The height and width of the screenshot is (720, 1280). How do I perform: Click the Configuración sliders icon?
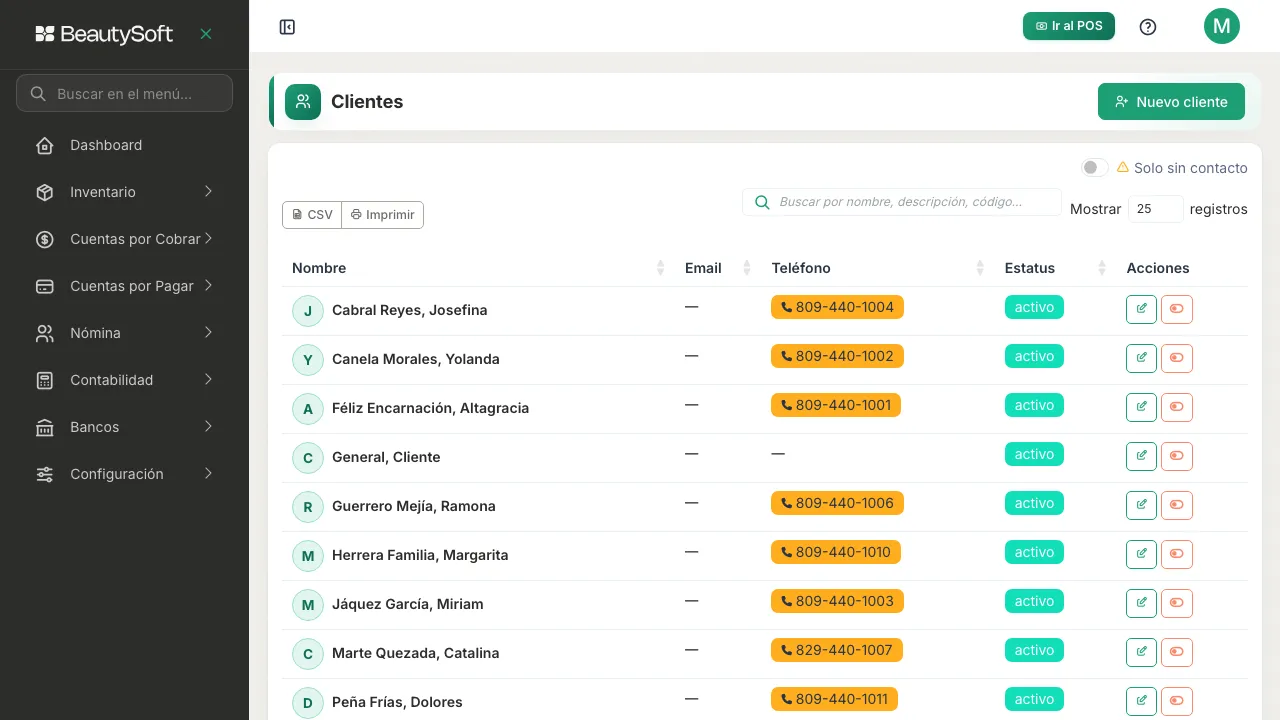click(x=45, y=474)
